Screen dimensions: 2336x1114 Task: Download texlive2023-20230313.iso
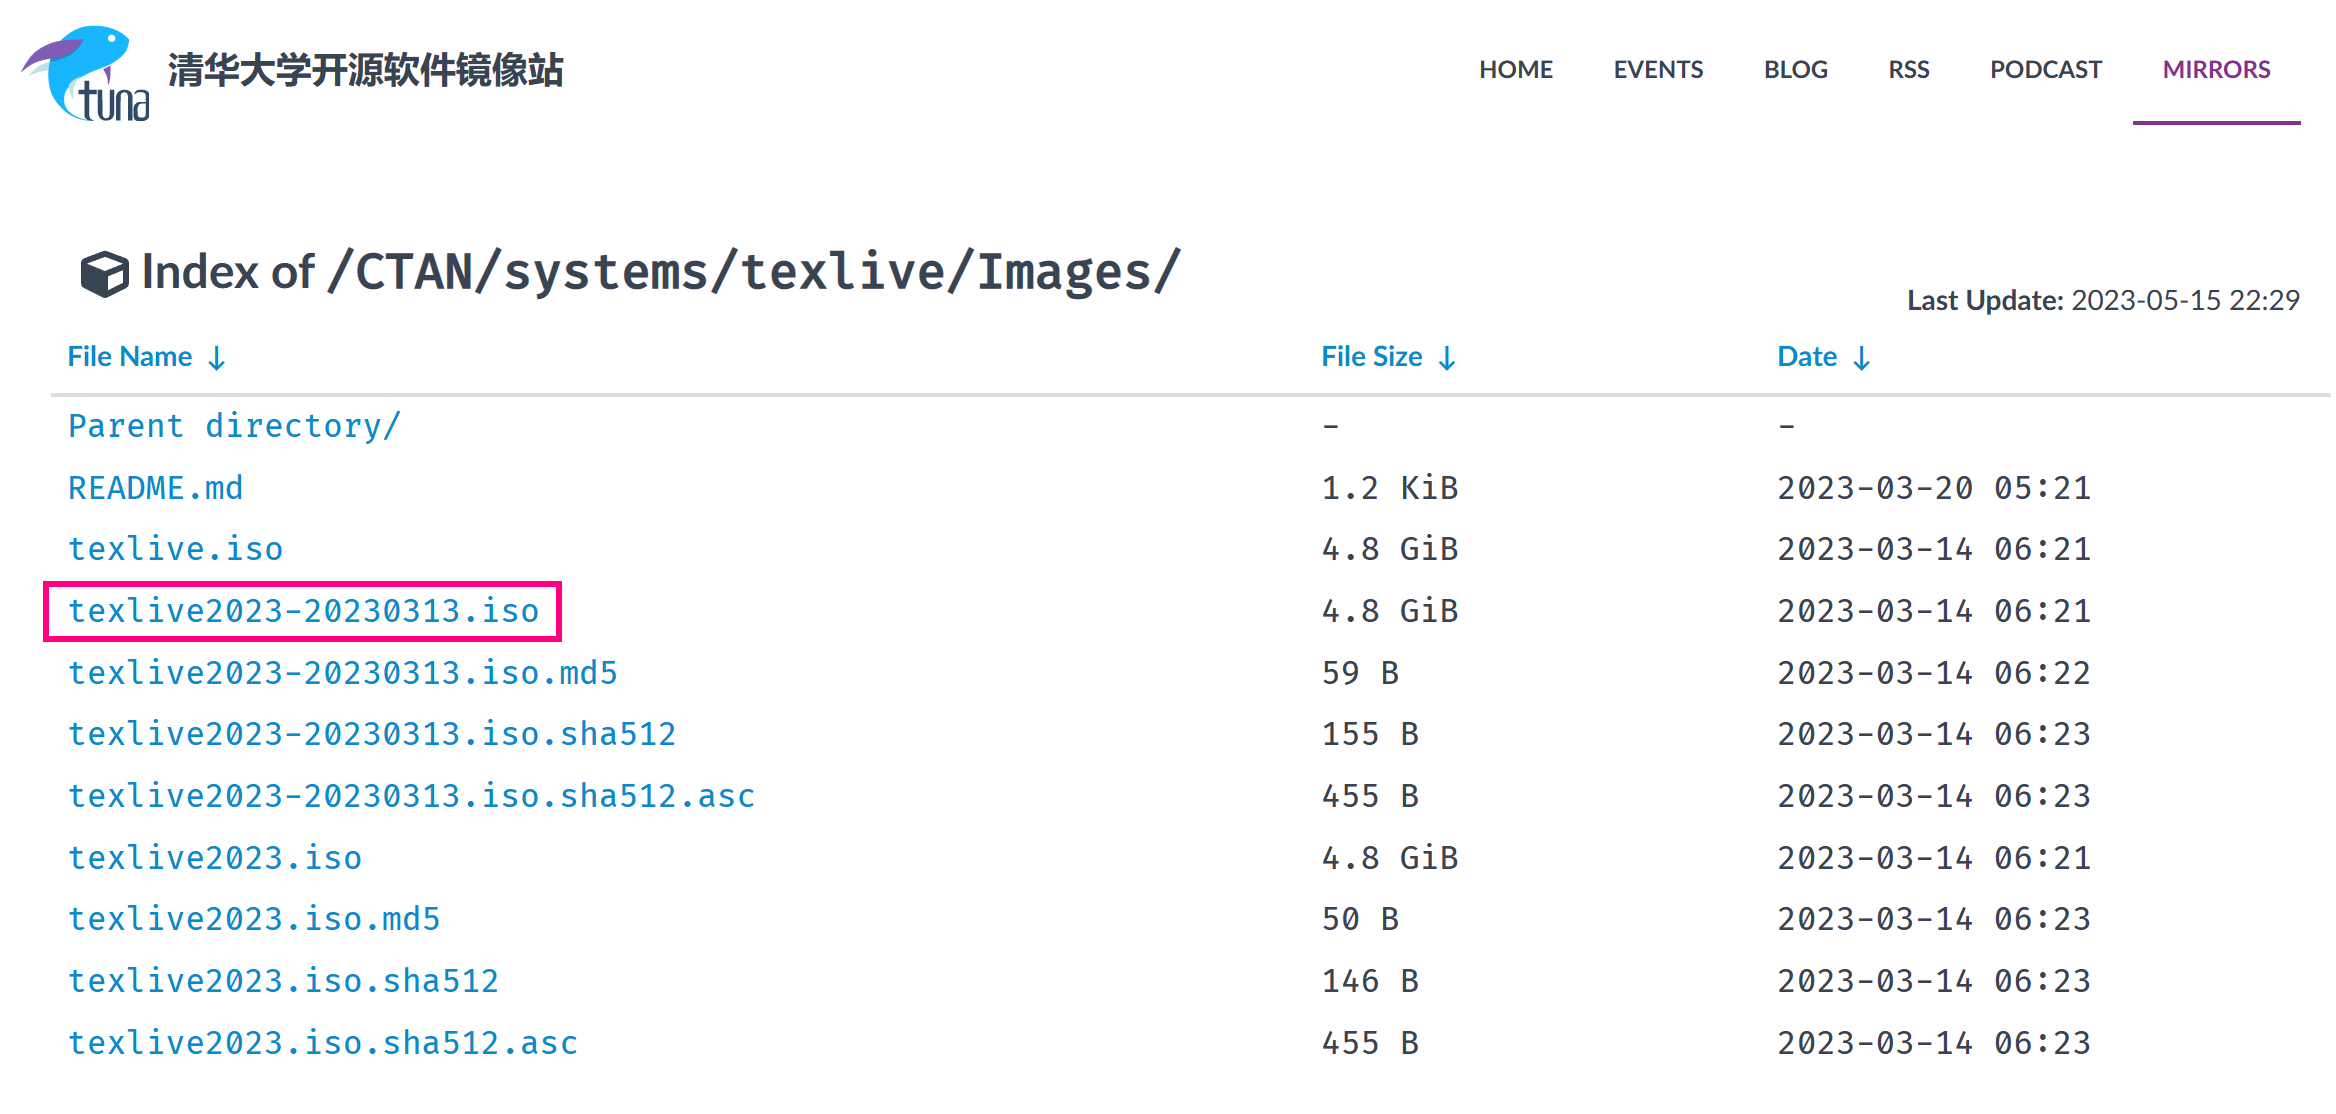coord(303,611)
